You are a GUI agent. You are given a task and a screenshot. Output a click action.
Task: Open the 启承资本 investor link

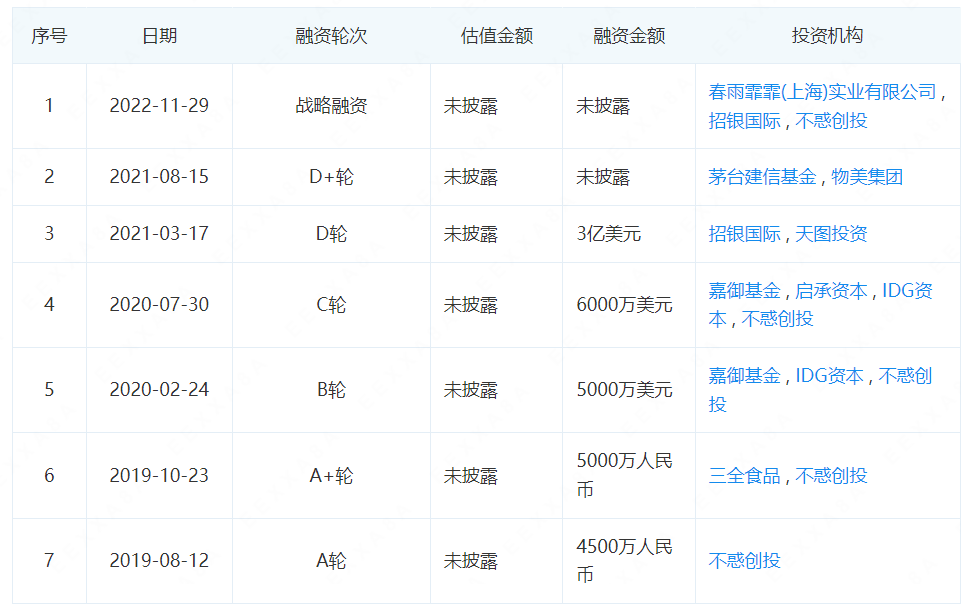(x=831, y=291)
